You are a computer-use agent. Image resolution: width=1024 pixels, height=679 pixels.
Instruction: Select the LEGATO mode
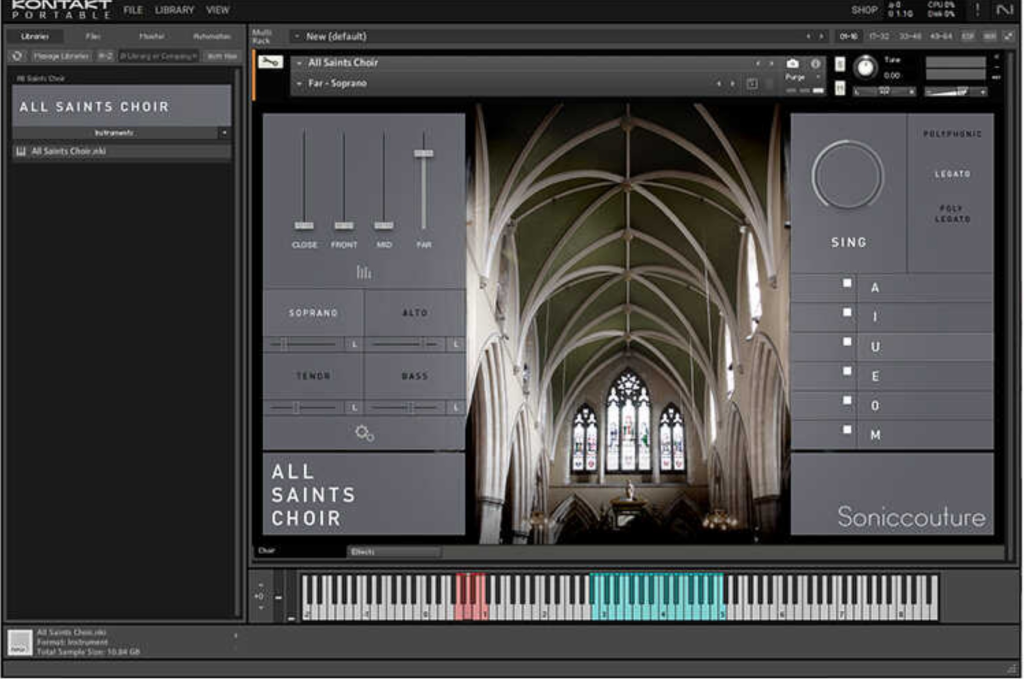coord(952,174)
